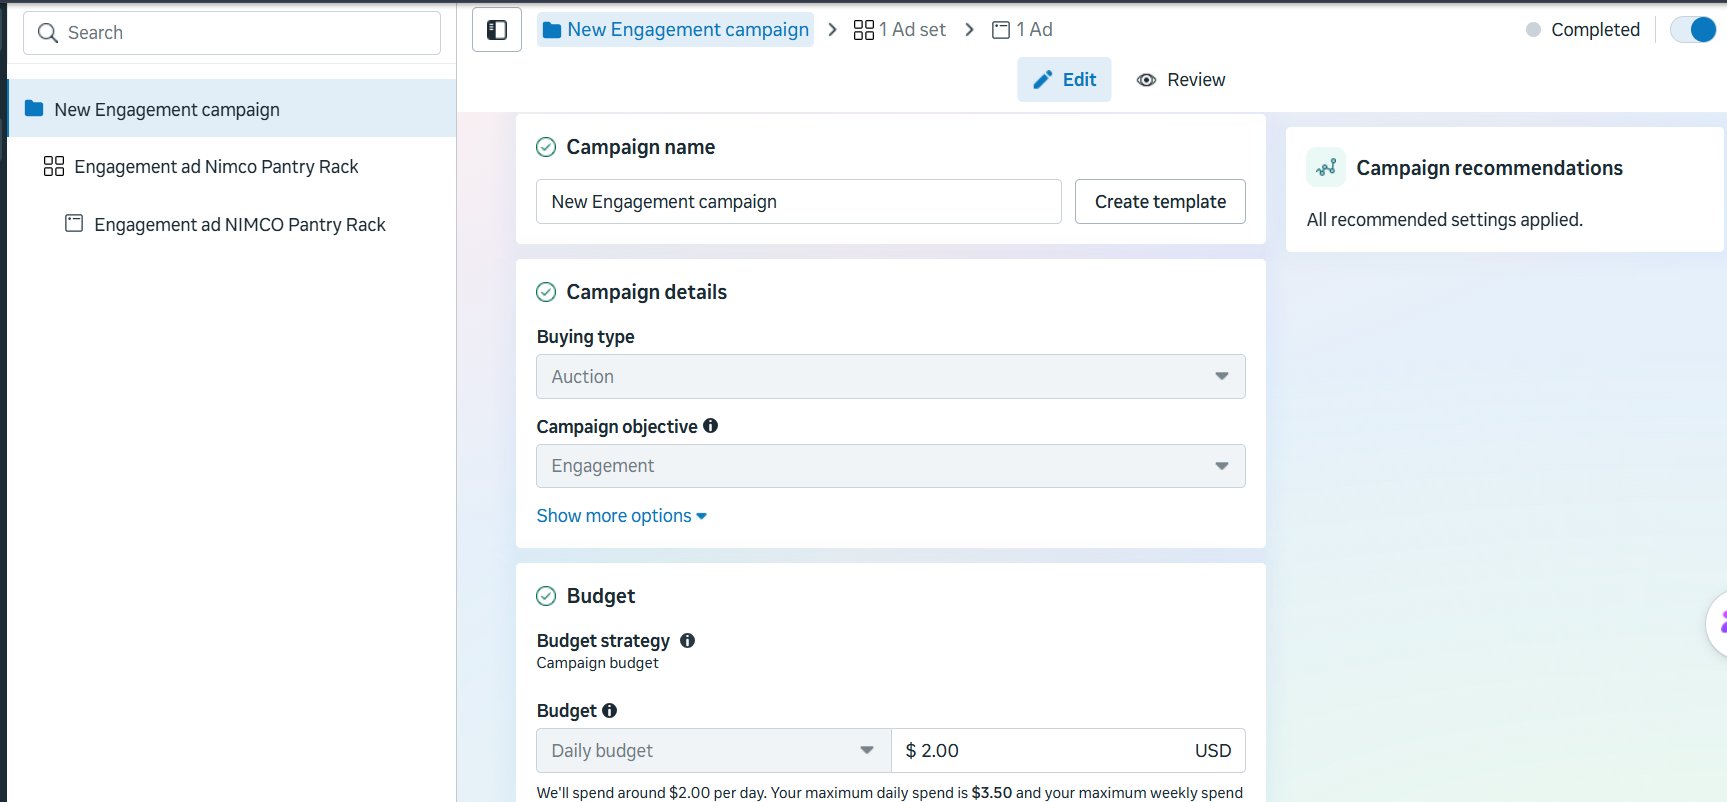This screenshot has width=1727, height=802.
Task: Click the Campaign budget strategy text
Action: 598,663
